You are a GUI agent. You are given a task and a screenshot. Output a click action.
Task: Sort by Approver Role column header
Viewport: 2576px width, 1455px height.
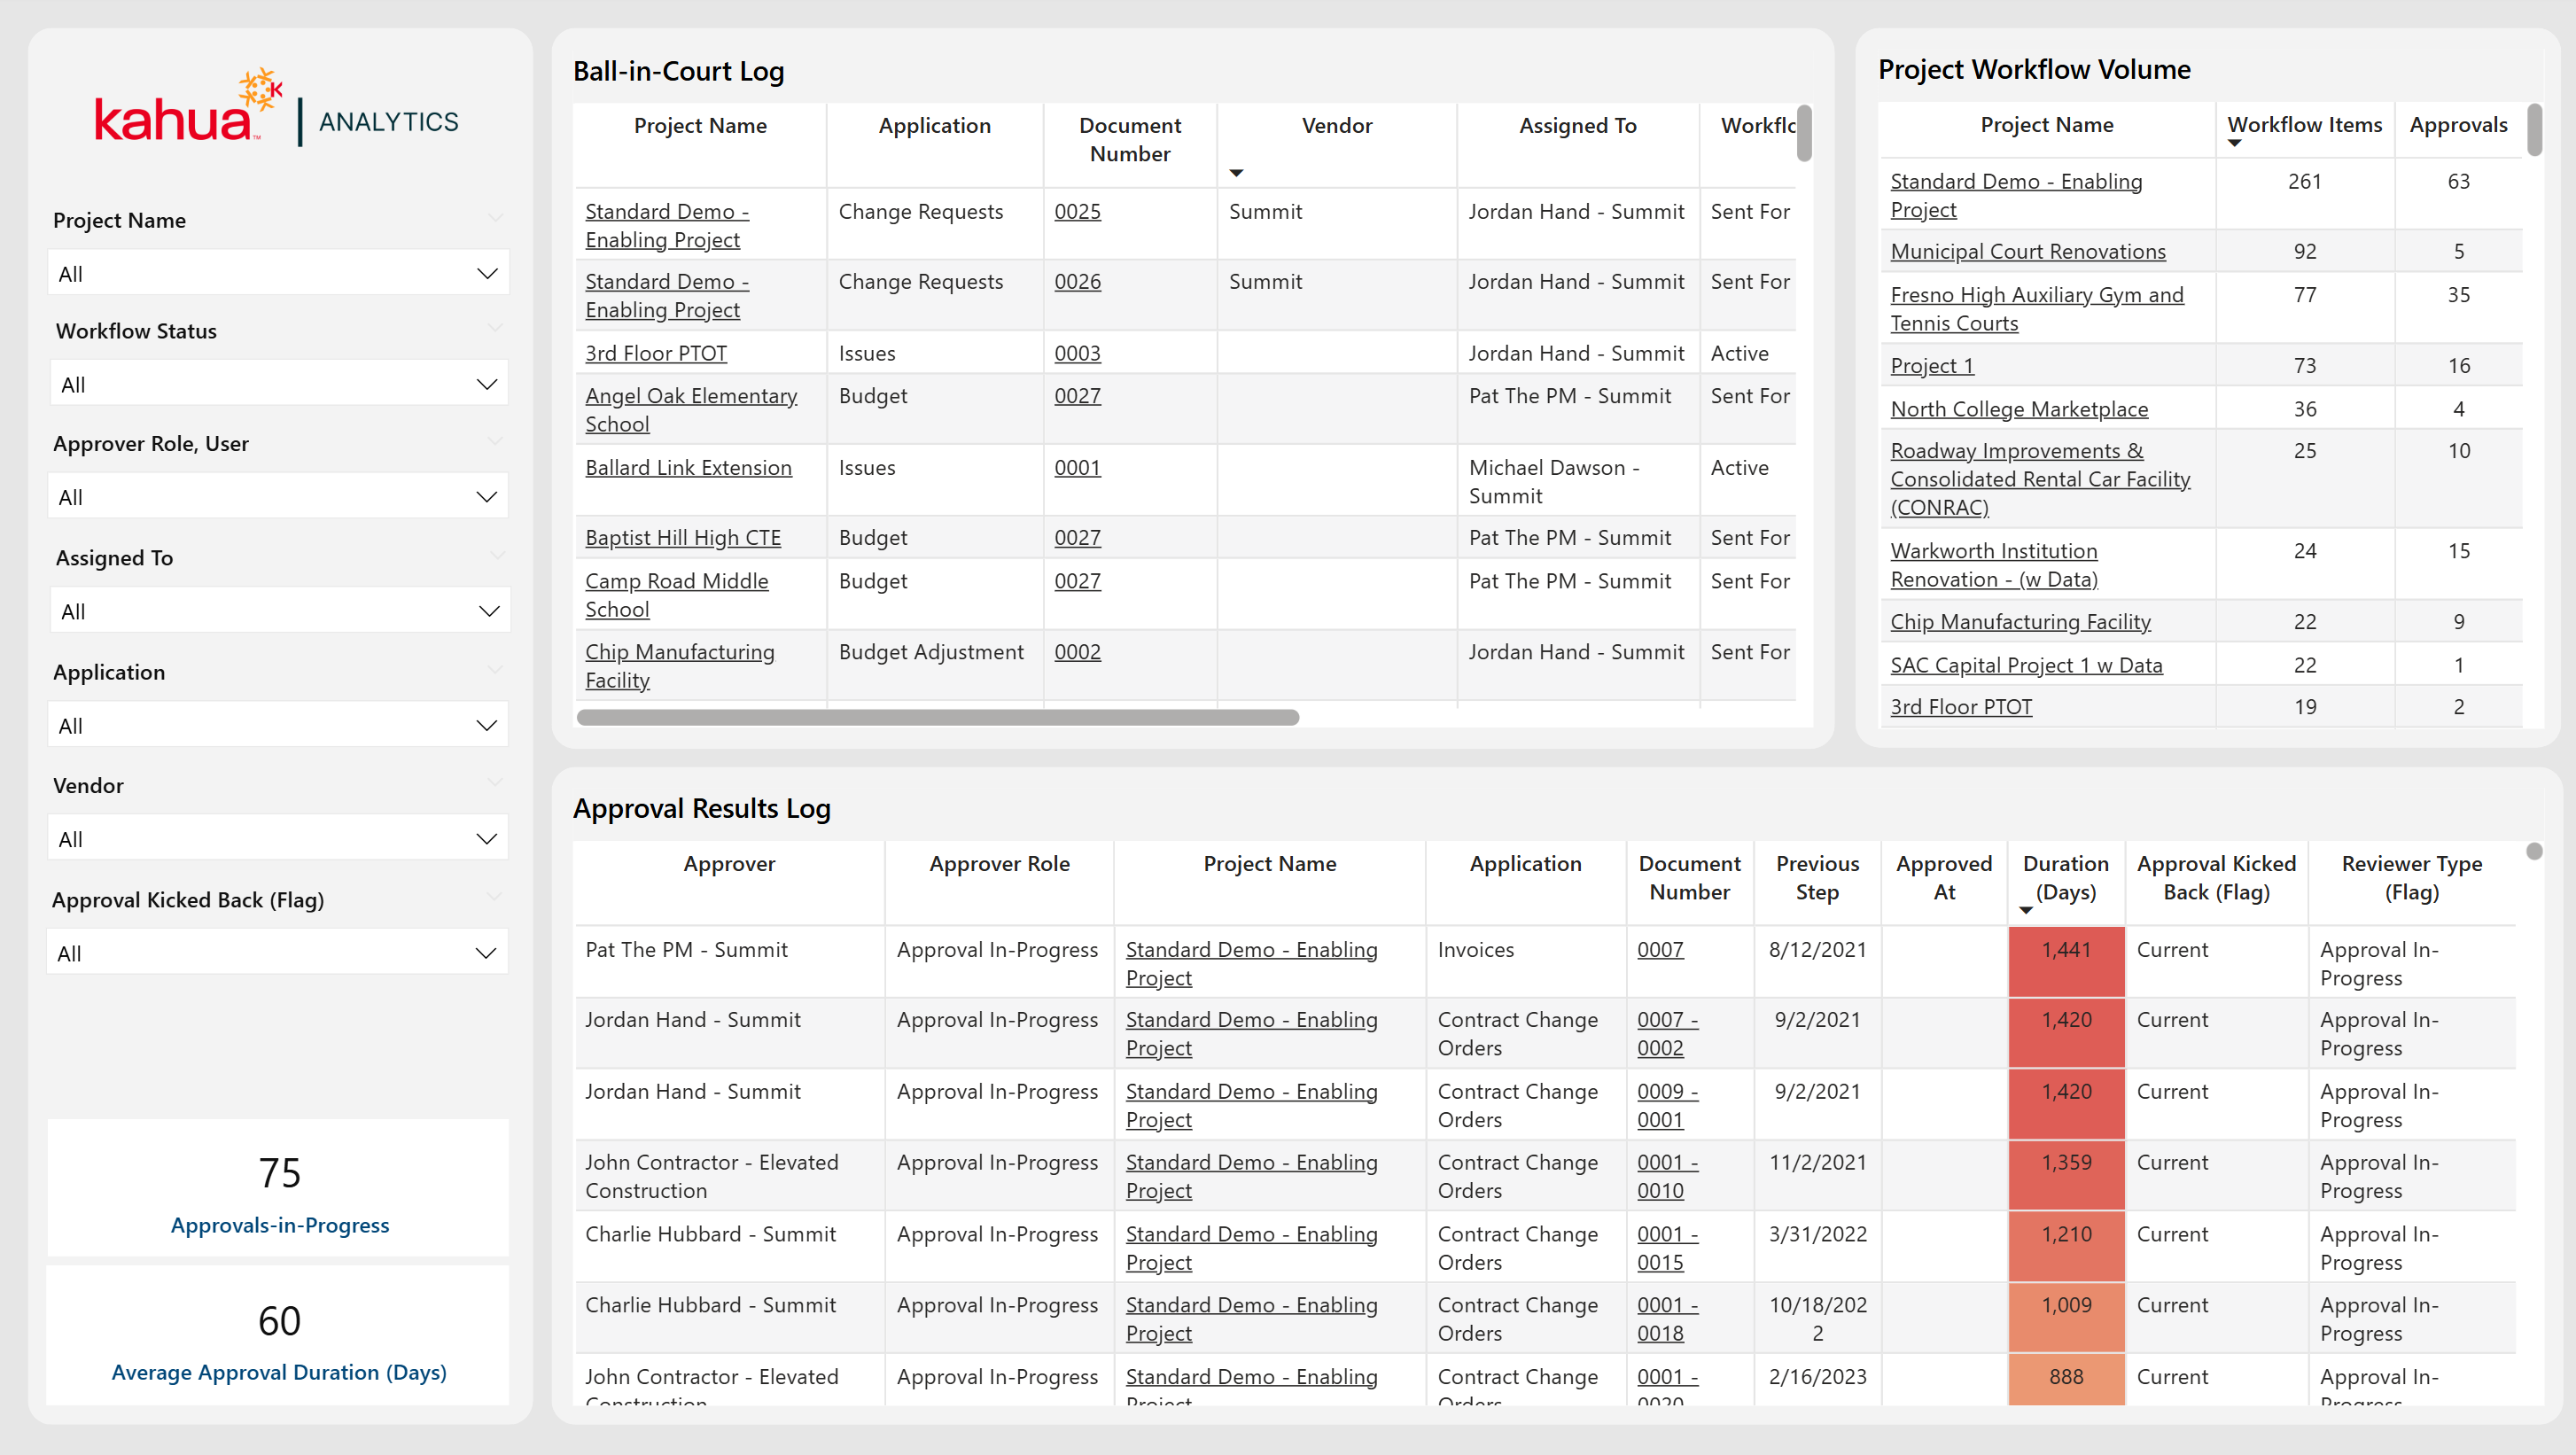(998, 864)
